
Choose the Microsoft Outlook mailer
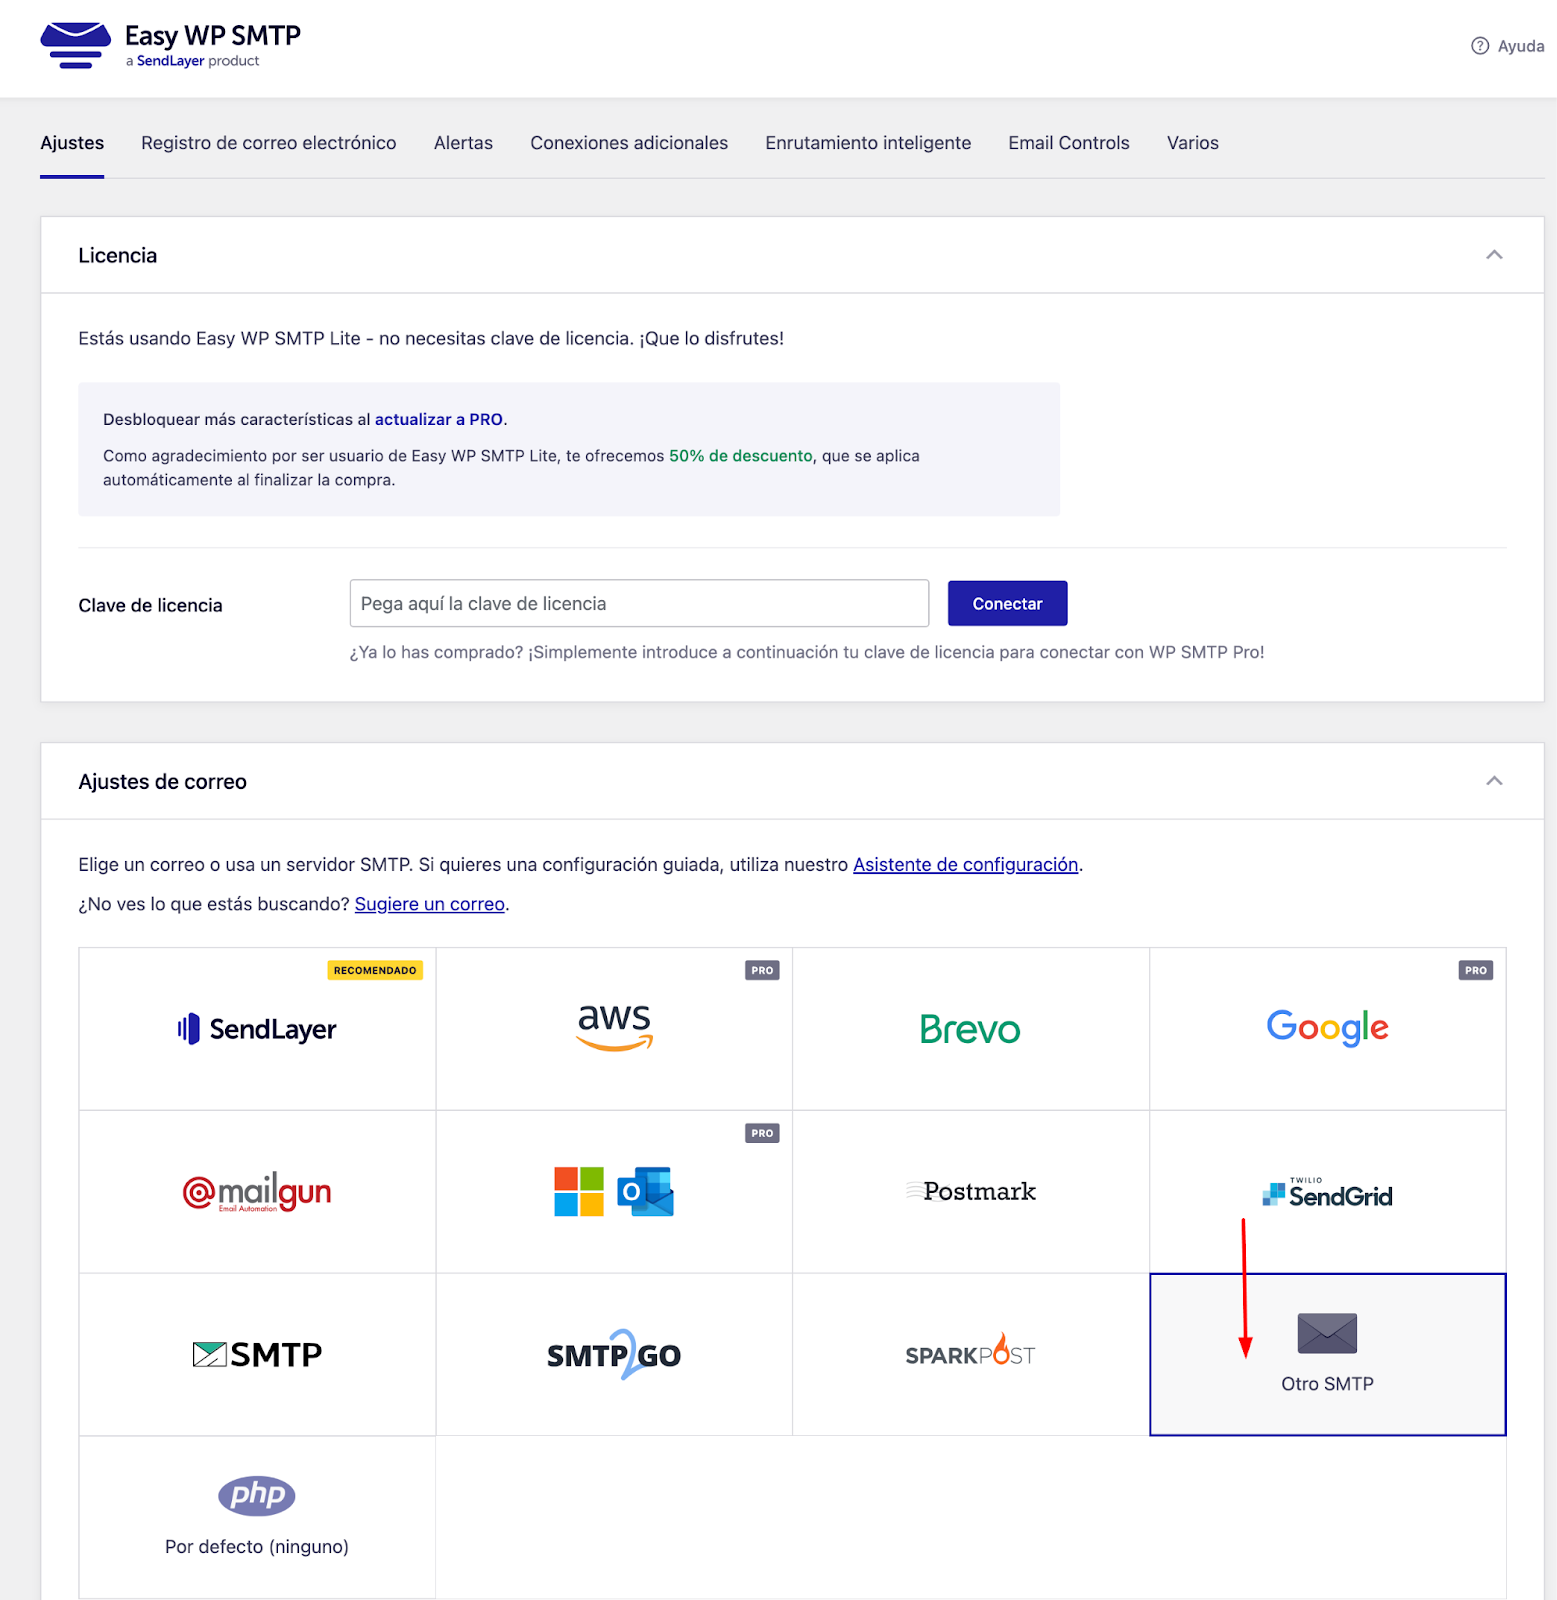(614, 1192)
